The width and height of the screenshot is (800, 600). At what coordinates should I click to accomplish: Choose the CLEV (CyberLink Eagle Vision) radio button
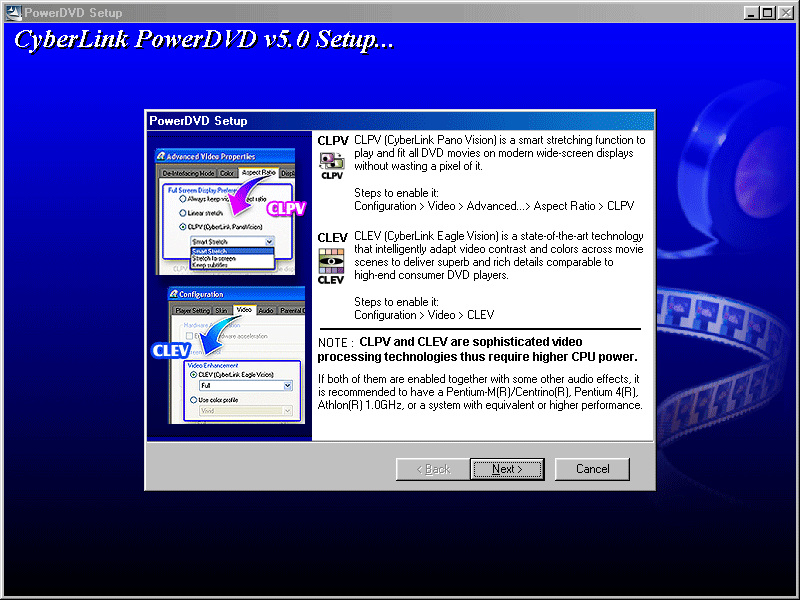(x=193, y=374)
